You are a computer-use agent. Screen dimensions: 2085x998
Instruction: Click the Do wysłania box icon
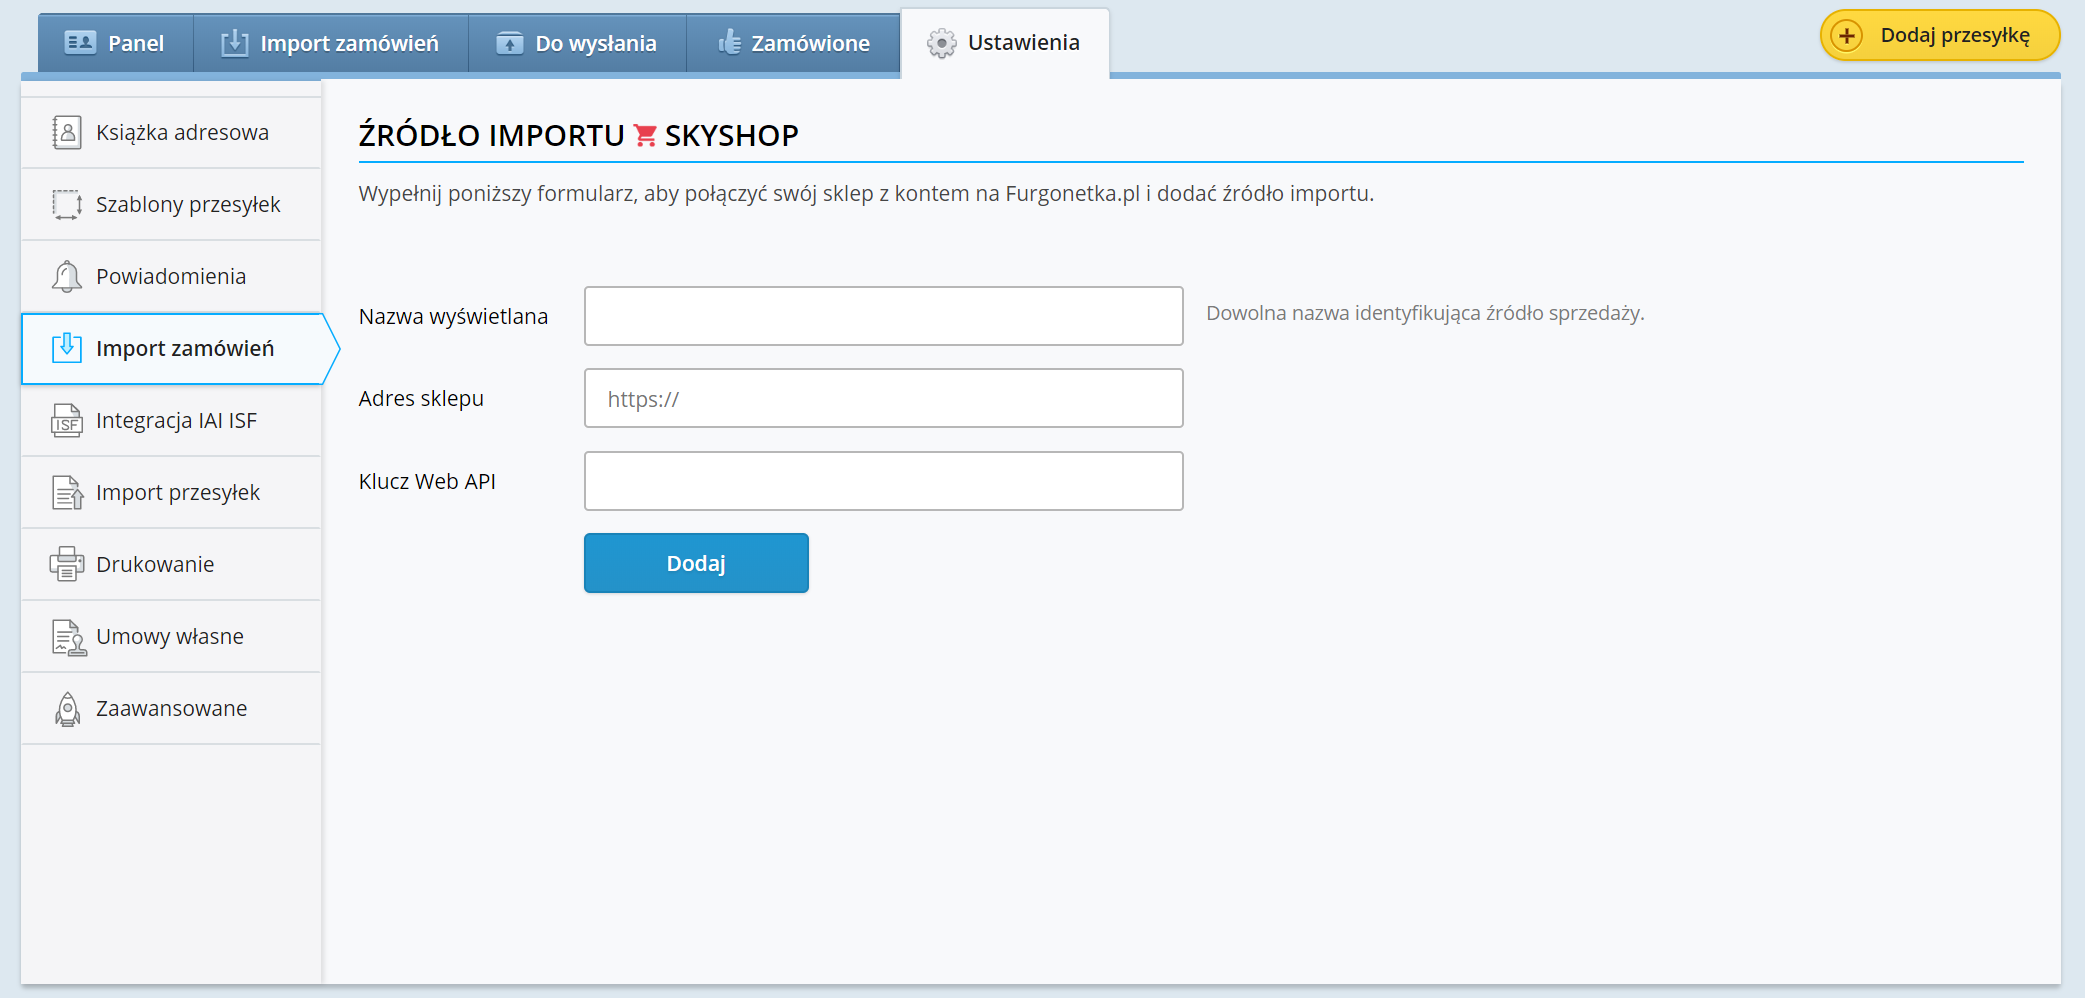click(x=510, y=43)
